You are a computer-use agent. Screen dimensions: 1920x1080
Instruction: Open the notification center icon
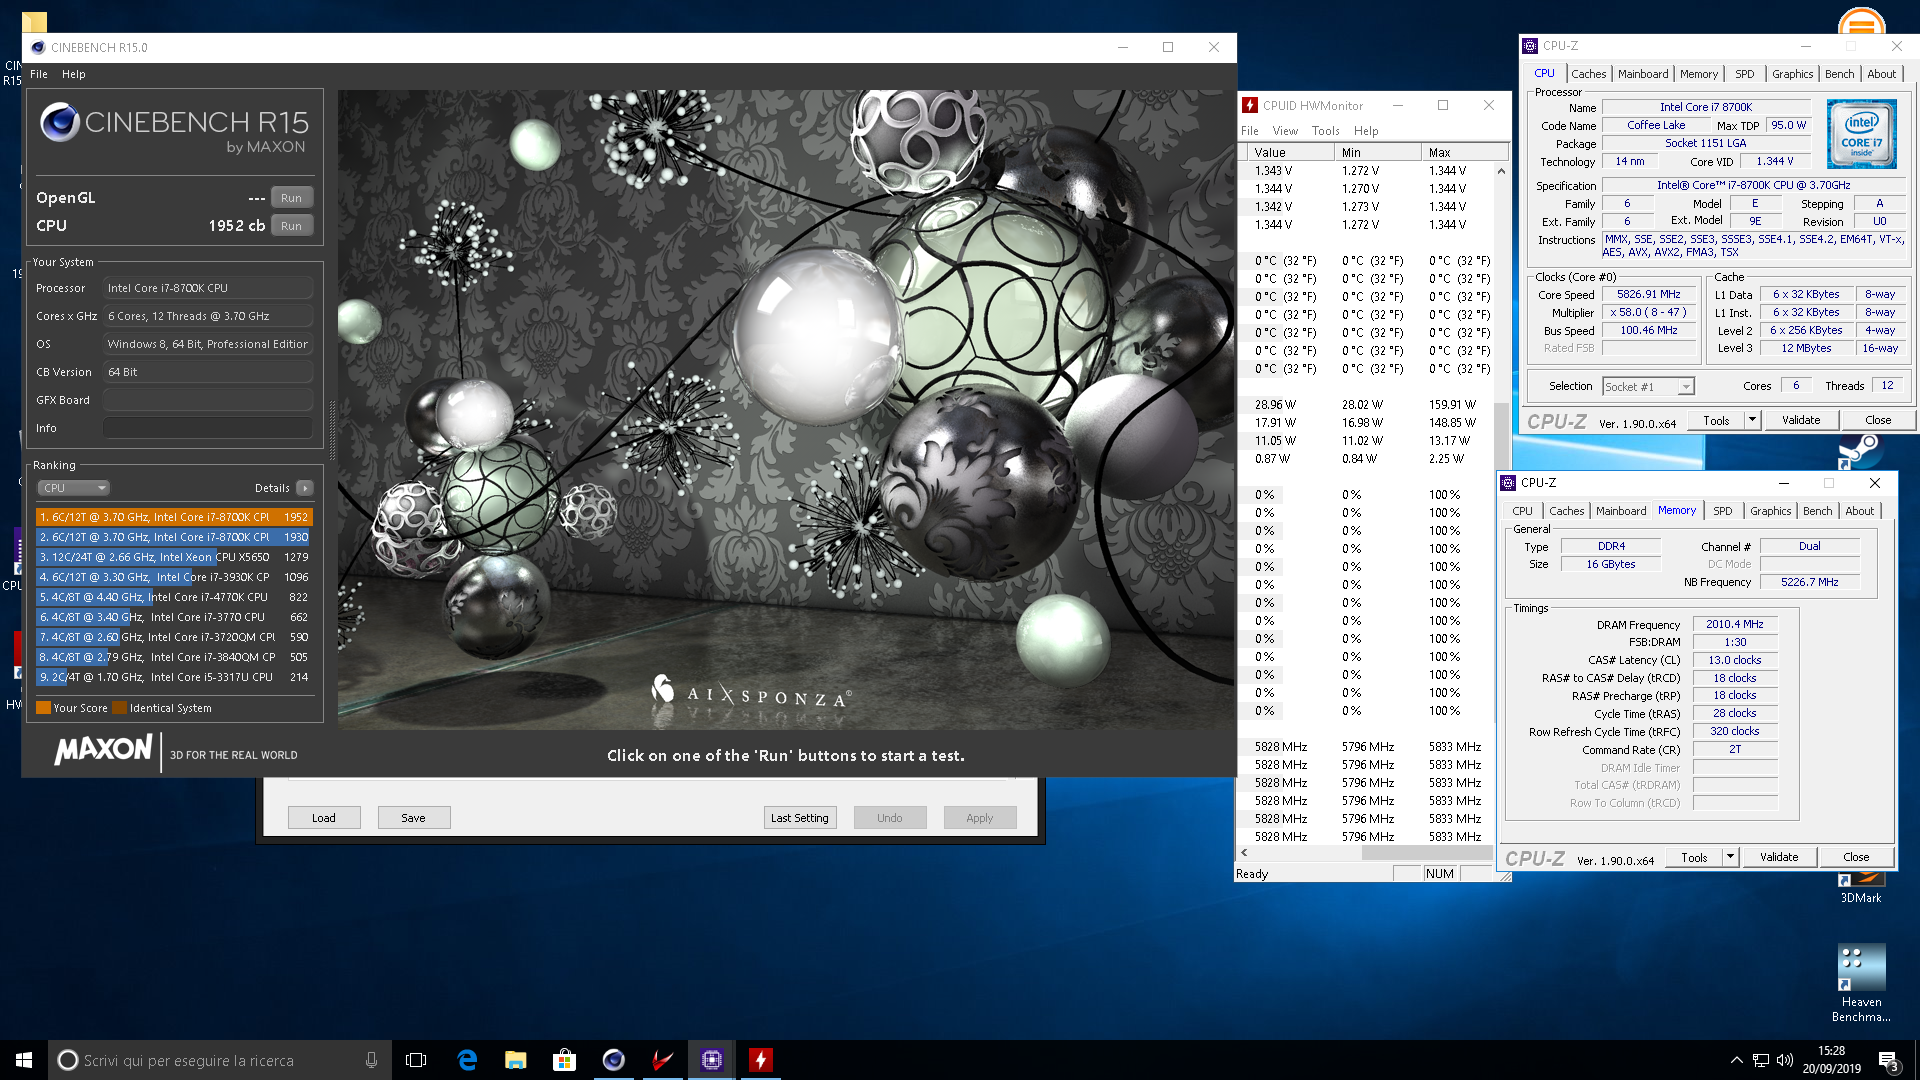1888,1060
